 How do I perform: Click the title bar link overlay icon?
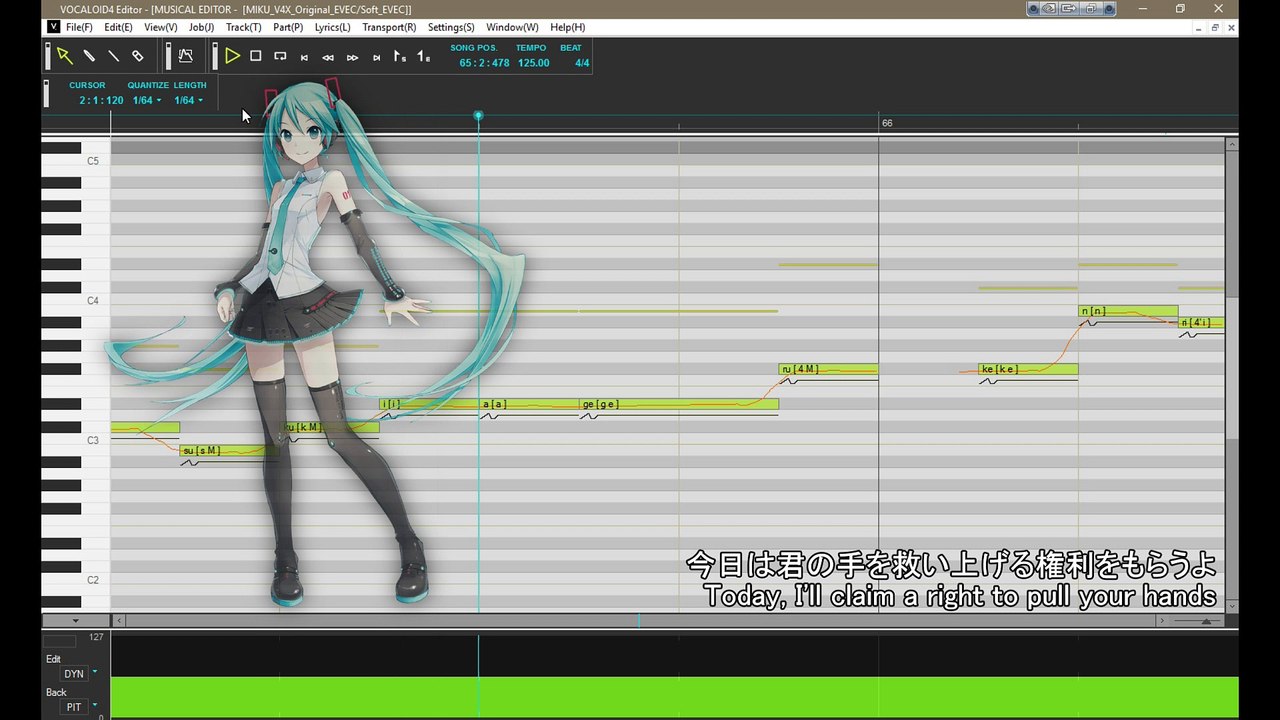tap(1050, 9)
